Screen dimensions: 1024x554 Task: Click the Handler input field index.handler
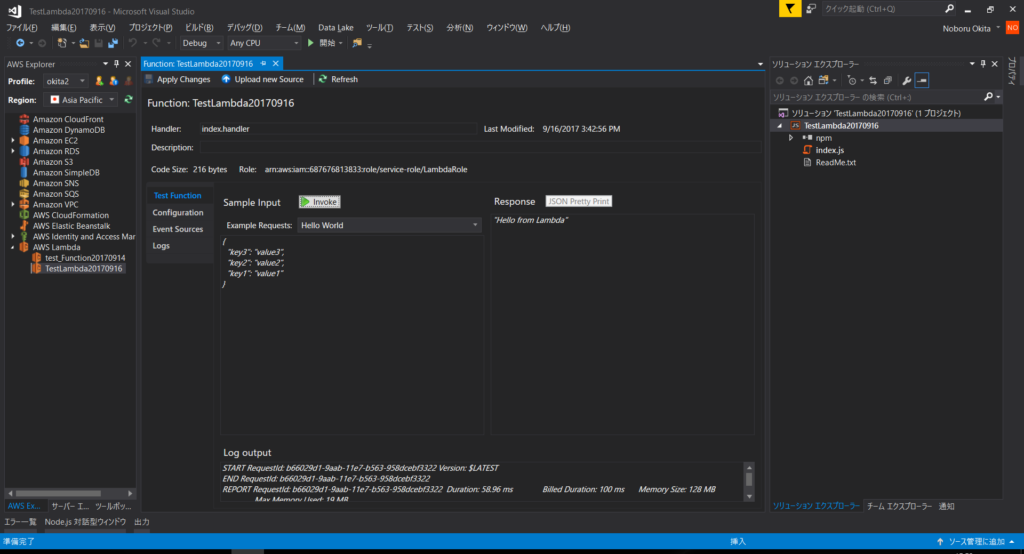click(x=338, y=129)
